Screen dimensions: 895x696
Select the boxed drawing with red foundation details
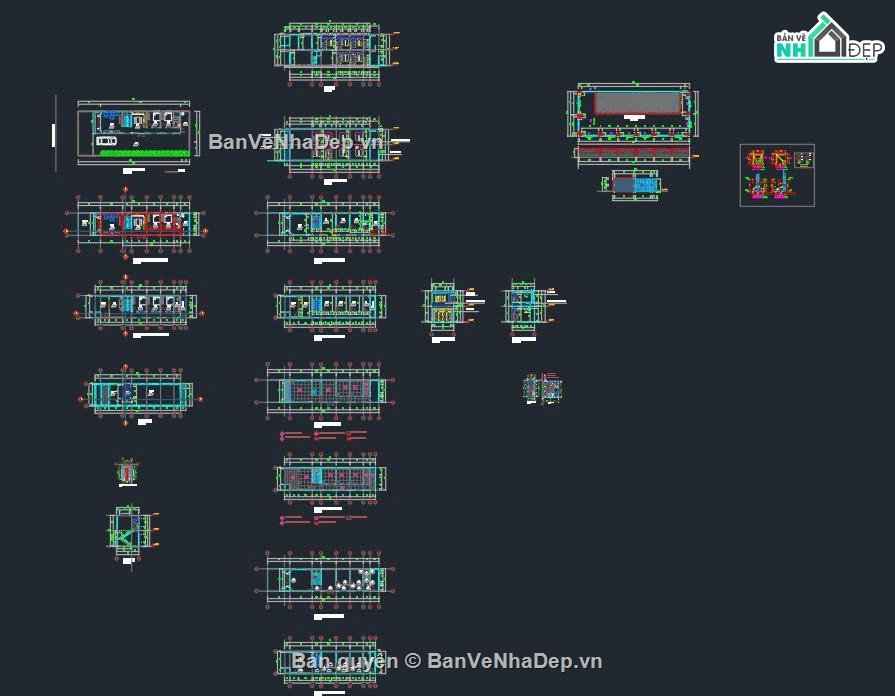777,175
